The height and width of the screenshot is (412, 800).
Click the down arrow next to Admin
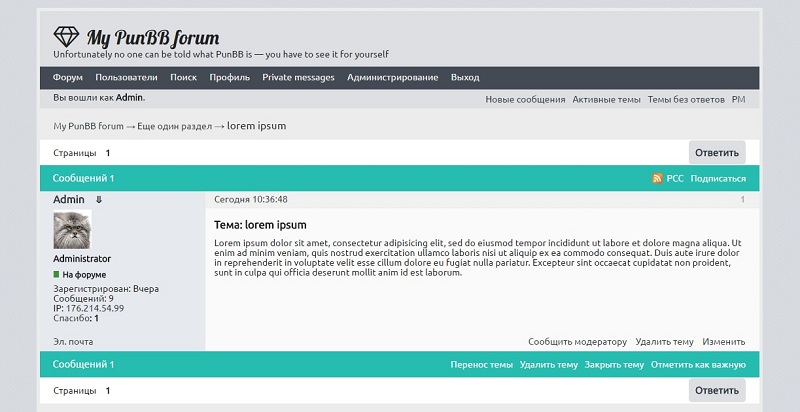tap(99, 200)
